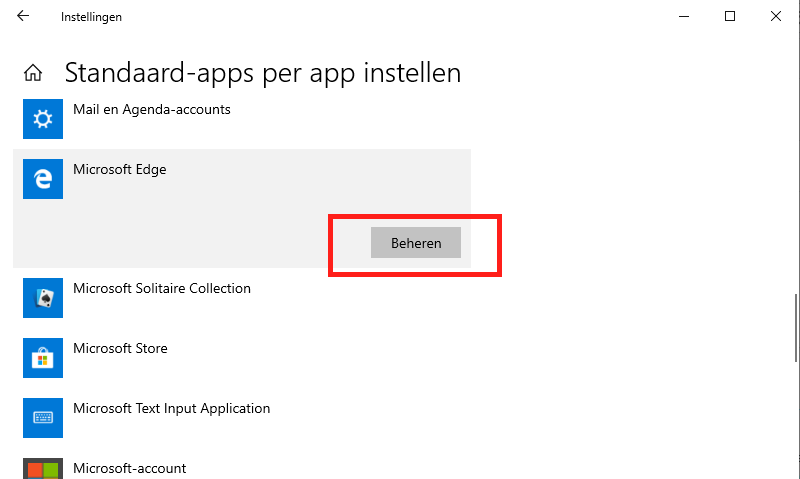
Task: Maximize the Instellingen window
Action: click(x=730, y=16)
